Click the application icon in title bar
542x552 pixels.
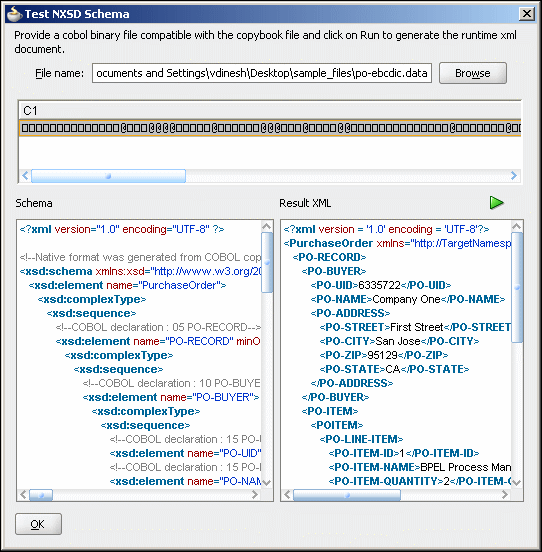(15, 14)
